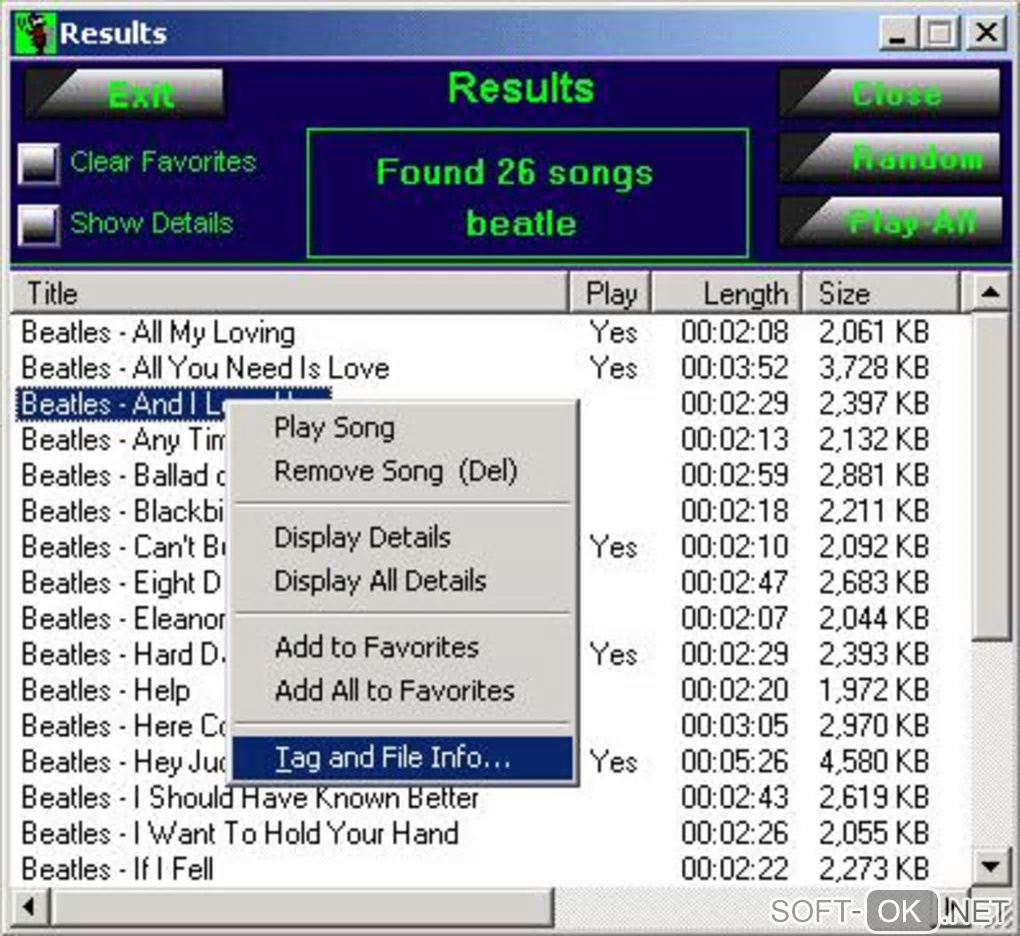Select Beatles - All You Need Is Love
The image size is (1020, 936).
205,368
